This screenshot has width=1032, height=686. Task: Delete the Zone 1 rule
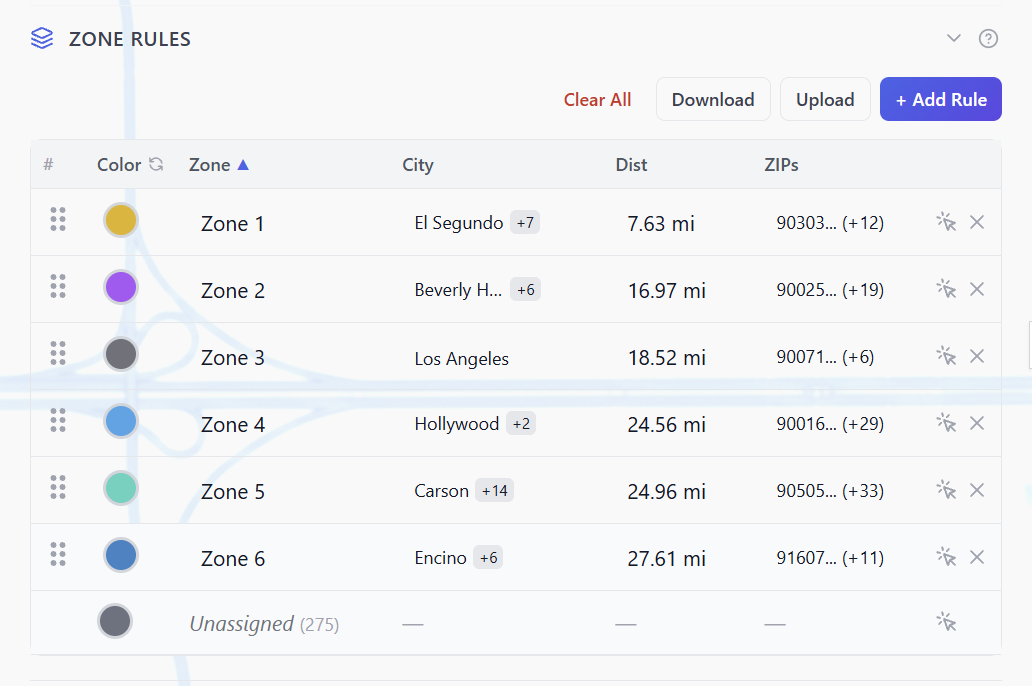(977, 222)
